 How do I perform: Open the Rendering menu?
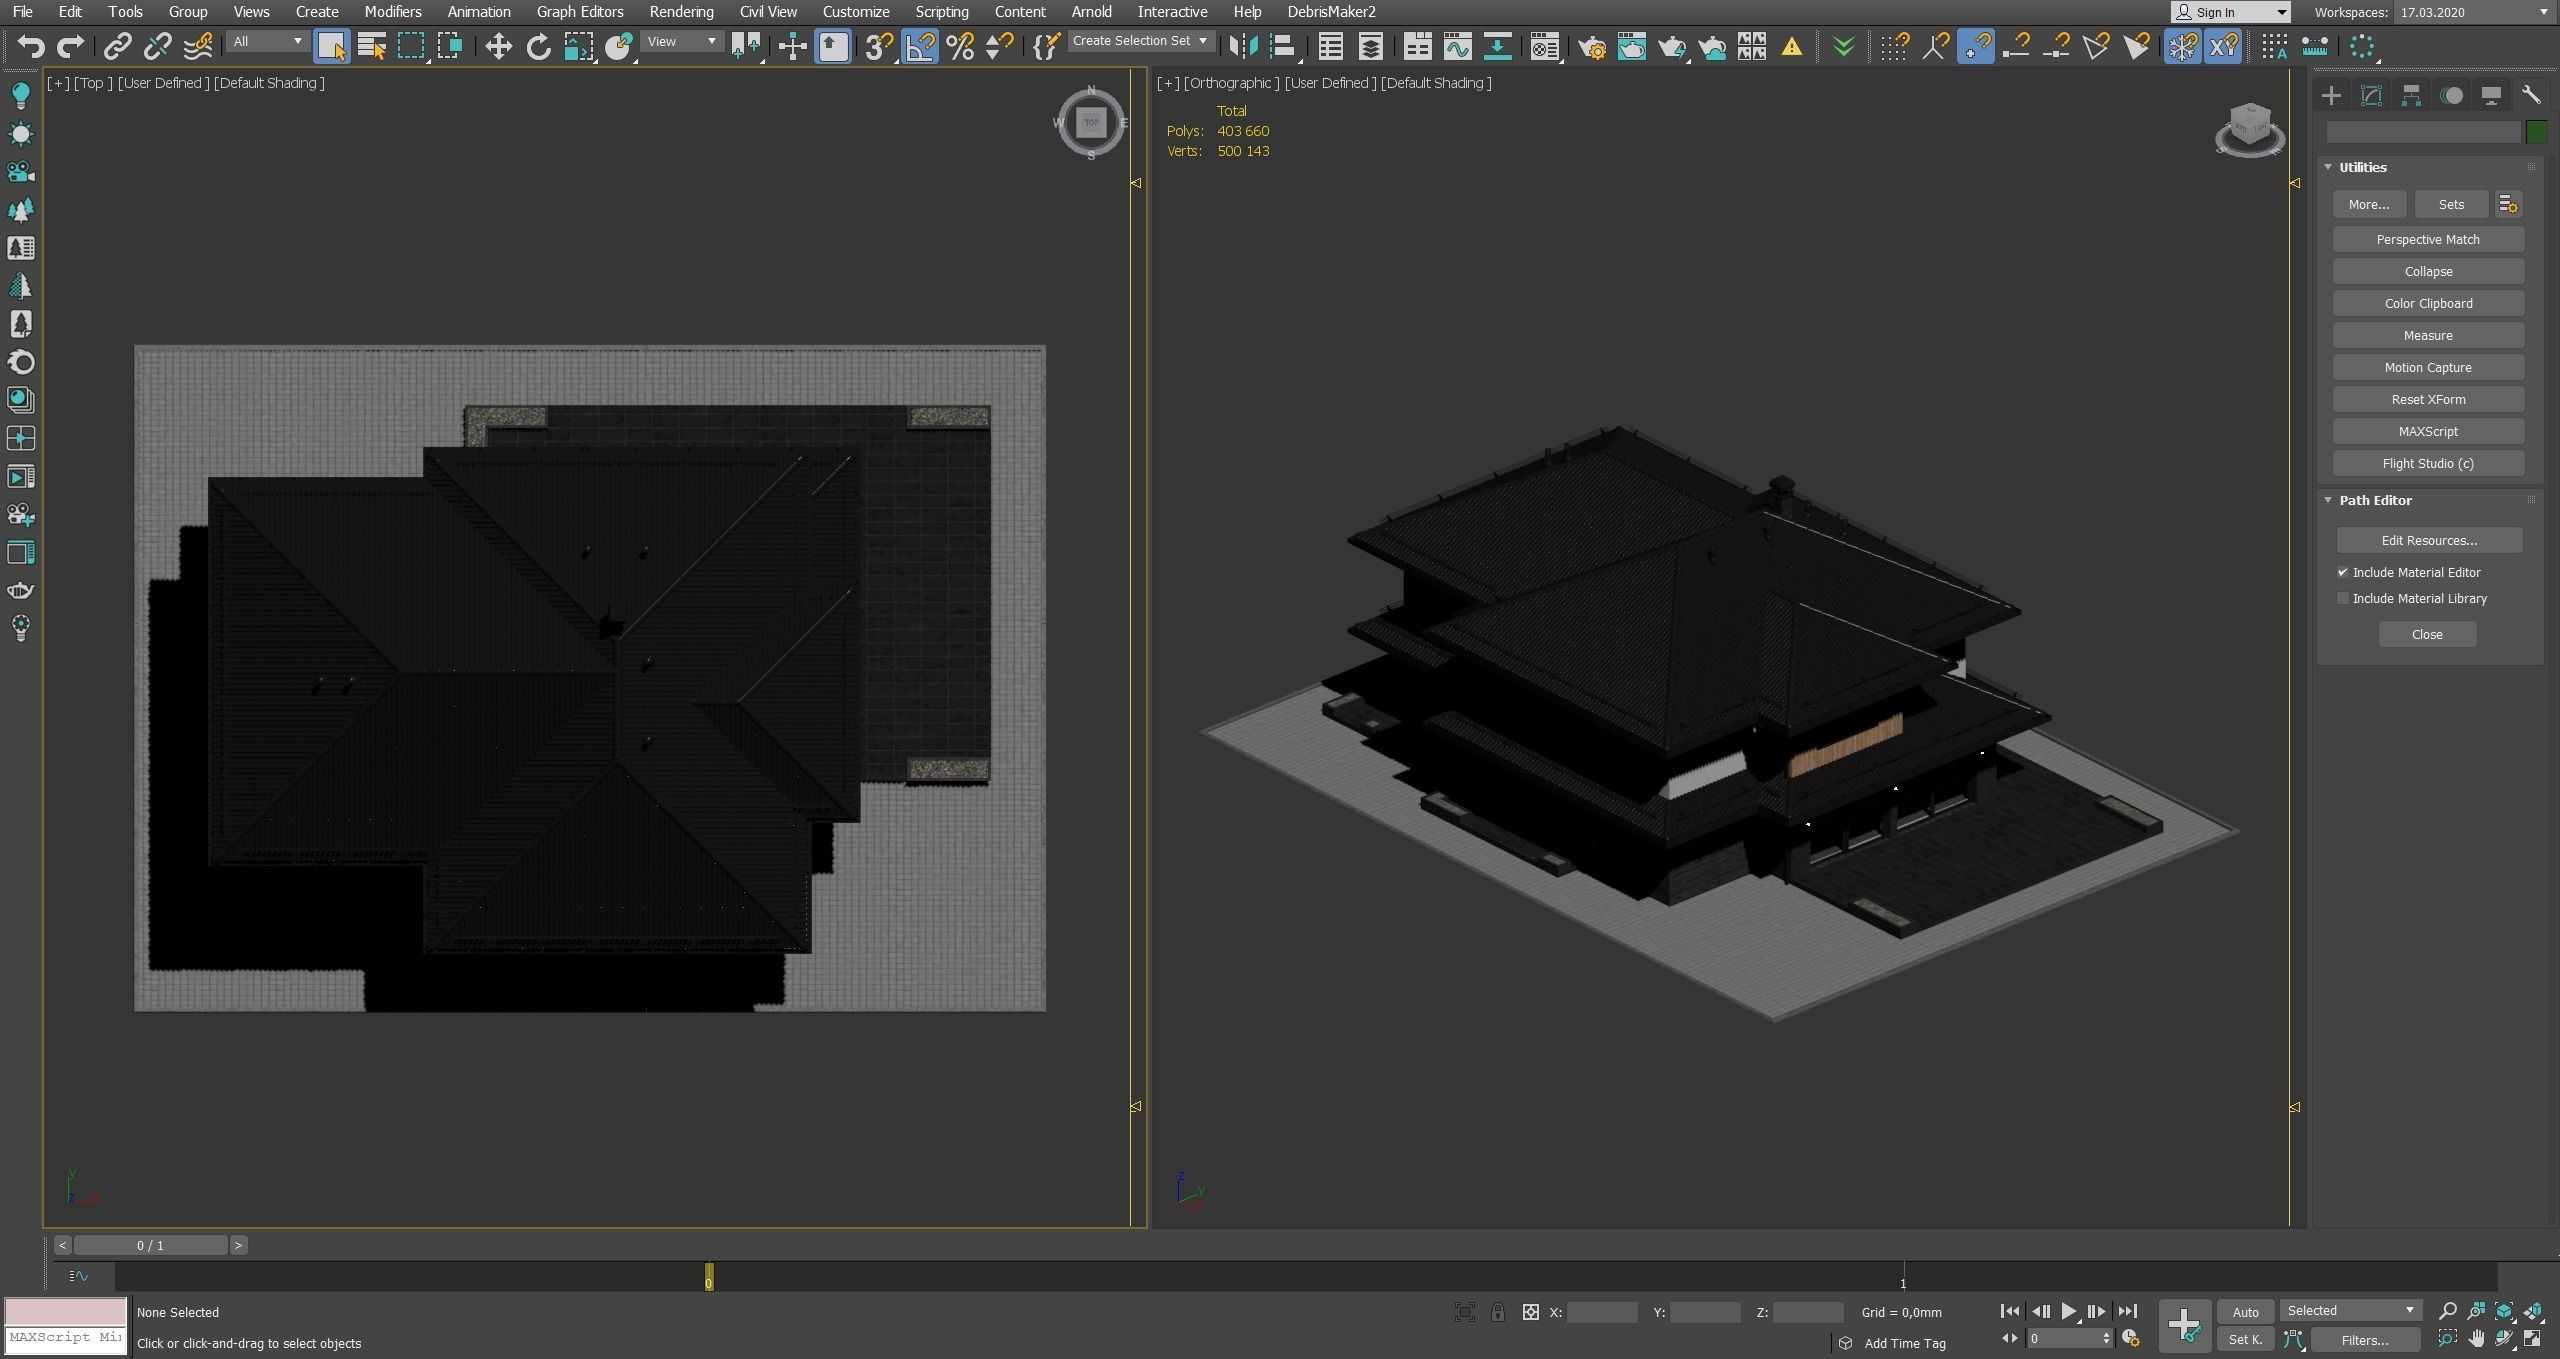point(681,12)
